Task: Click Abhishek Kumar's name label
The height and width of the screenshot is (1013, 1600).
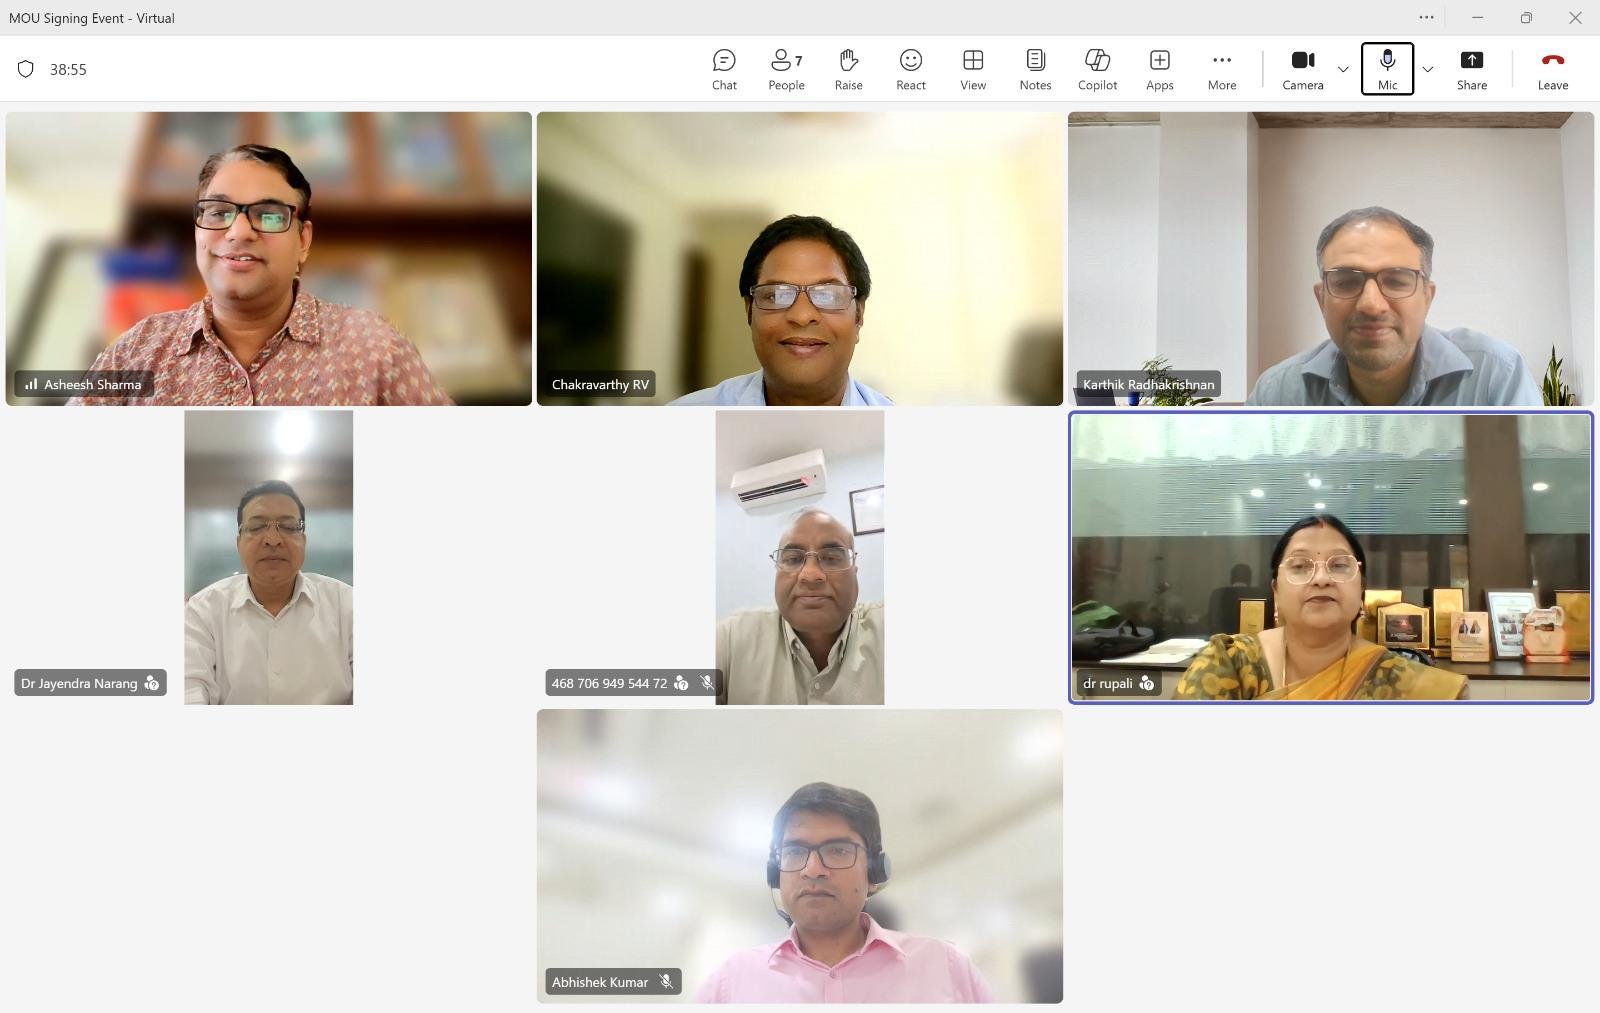Action: [x=600, y=982]
